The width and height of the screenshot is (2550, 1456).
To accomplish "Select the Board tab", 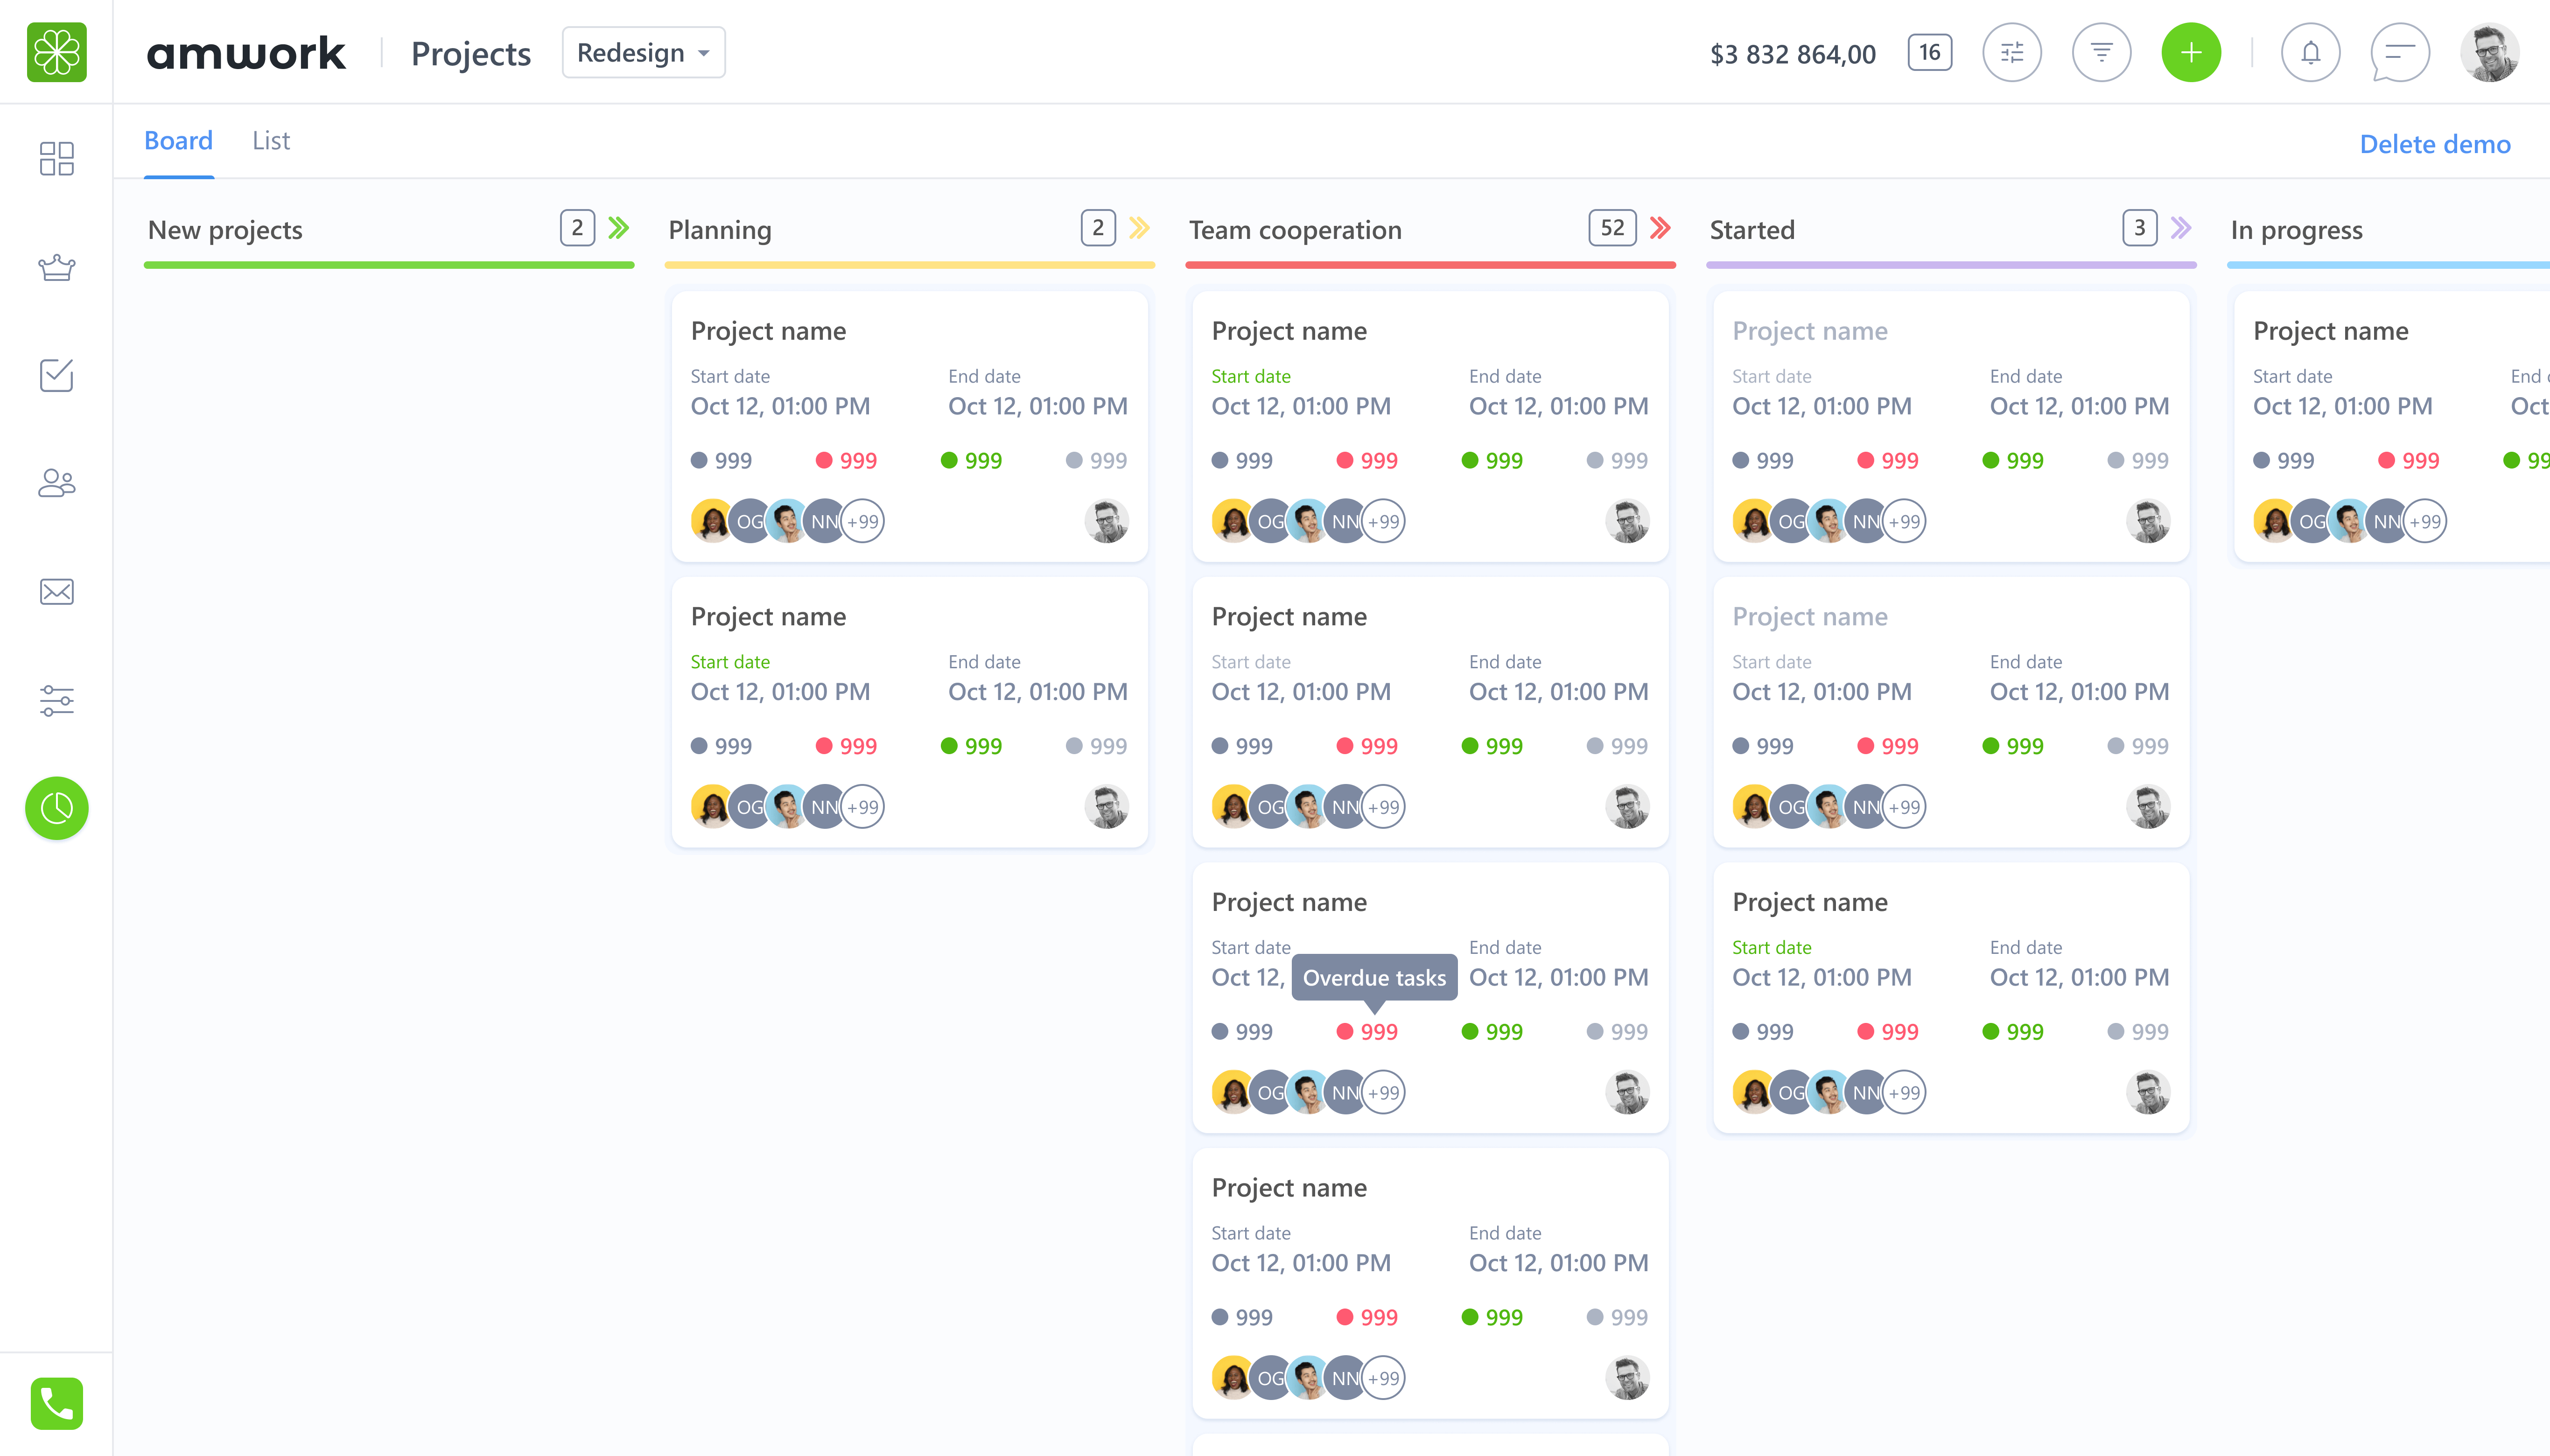I will (178, 141).
